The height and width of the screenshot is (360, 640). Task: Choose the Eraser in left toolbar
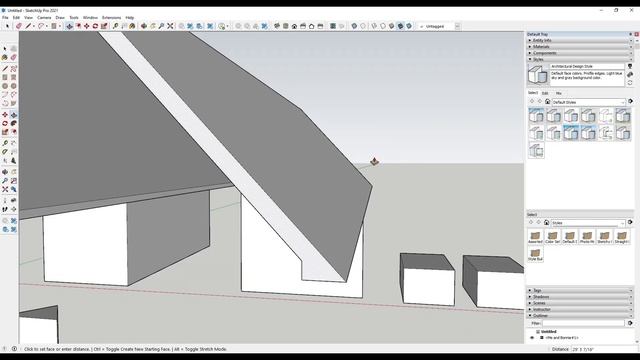click(13, 58)
